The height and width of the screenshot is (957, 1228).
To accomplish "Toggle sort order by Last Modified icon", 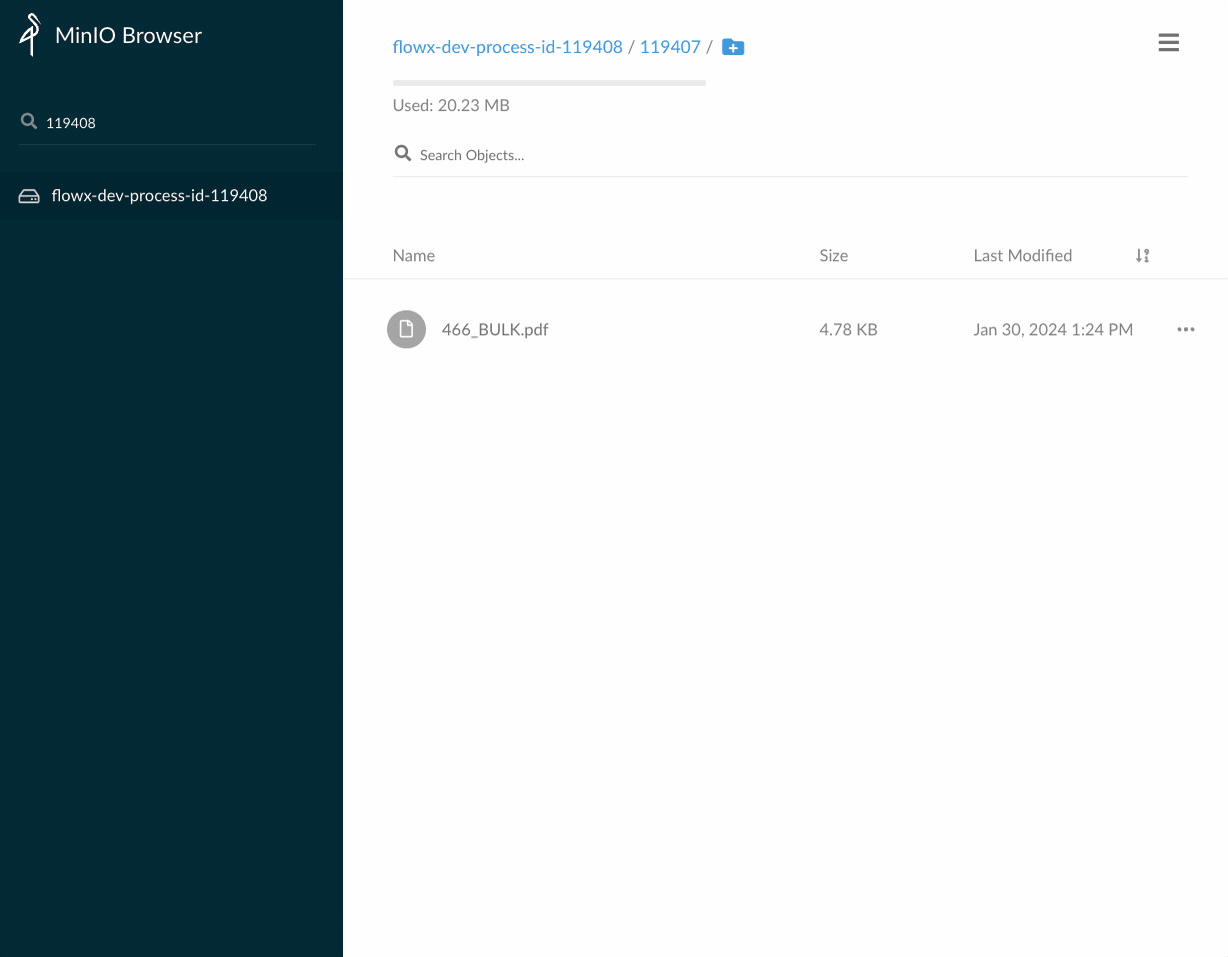I will click(1142, 256).
